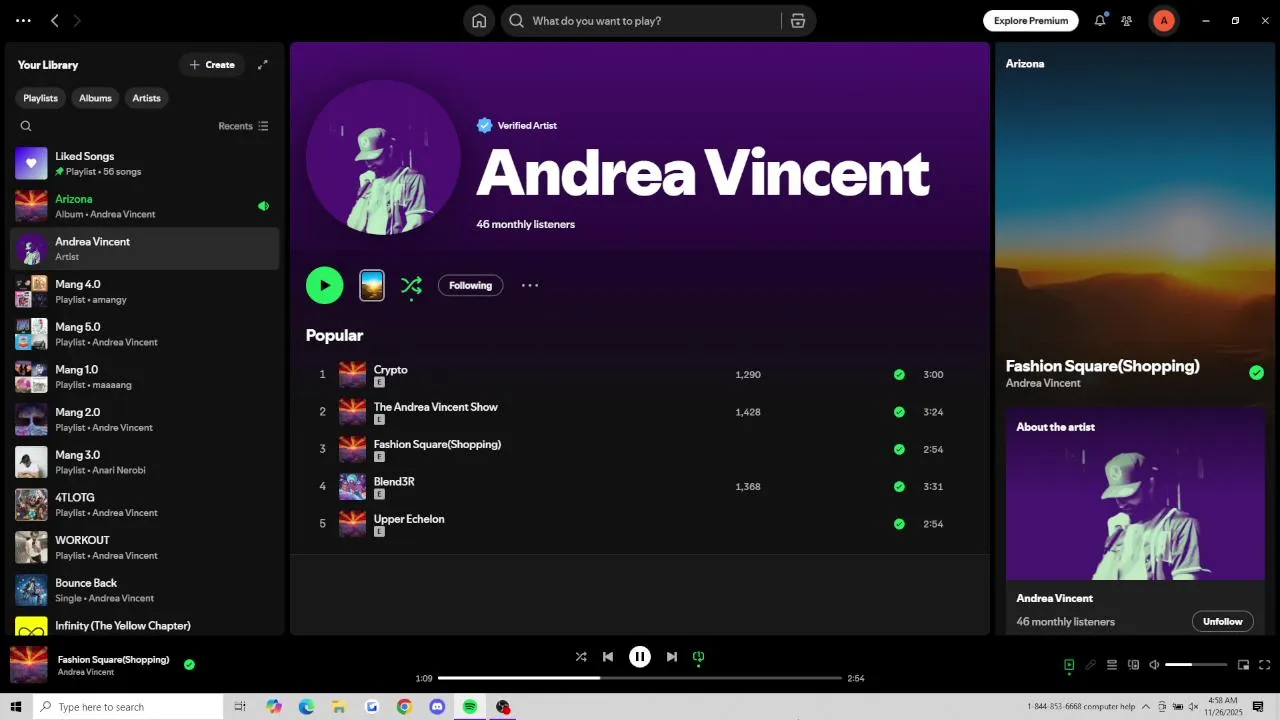Click Unfollow in About the artist card
The width and height of the screenshot is (1280, 720).
(1222, 621)
